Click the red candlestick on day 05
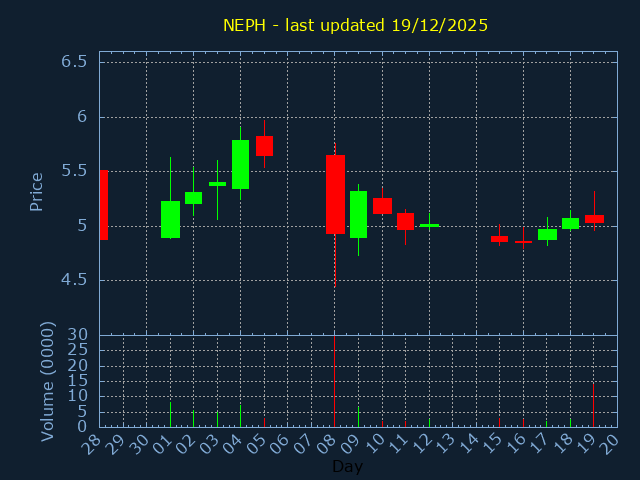Viewport: 640px width, 480px height. pyautogui.click(x=264, y=146)
